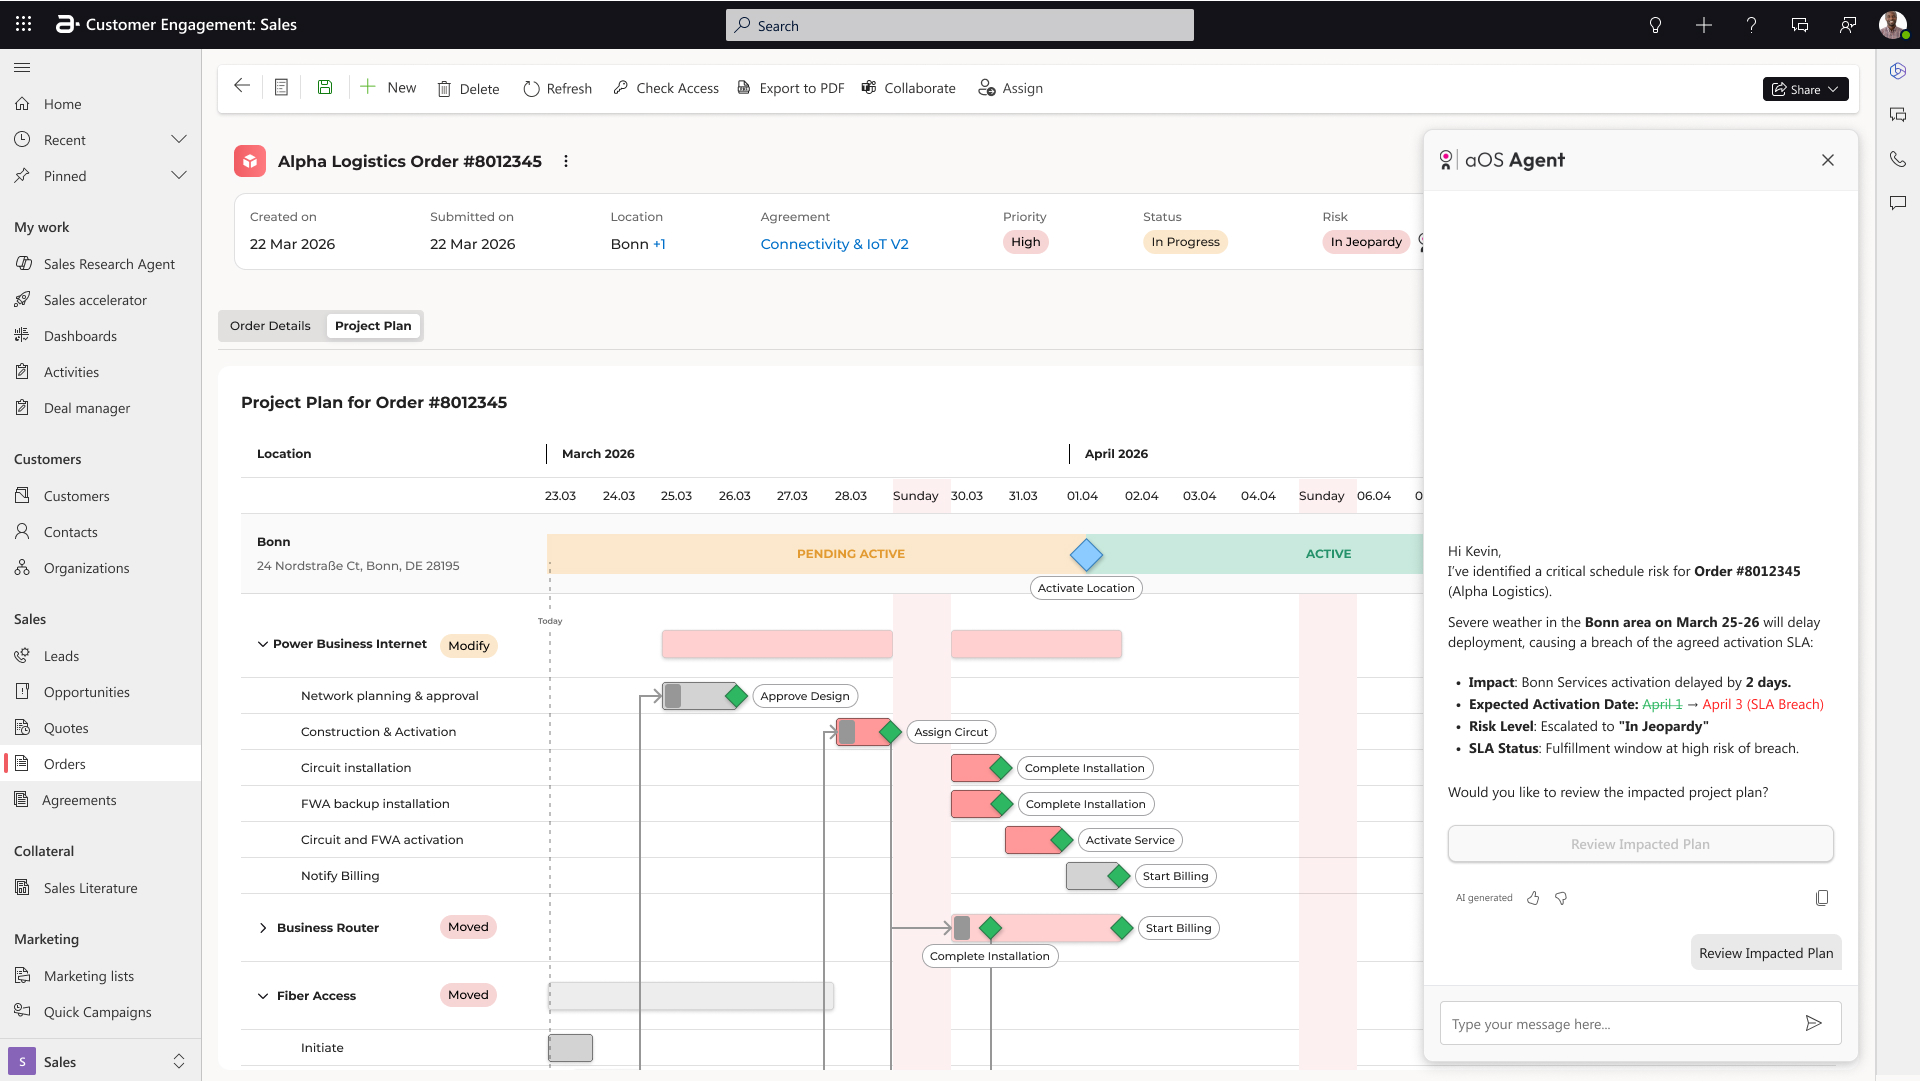Open the Sales area switcher
The width and height of the screenshot is (1920, 1082).
(x=100, y=1061)
